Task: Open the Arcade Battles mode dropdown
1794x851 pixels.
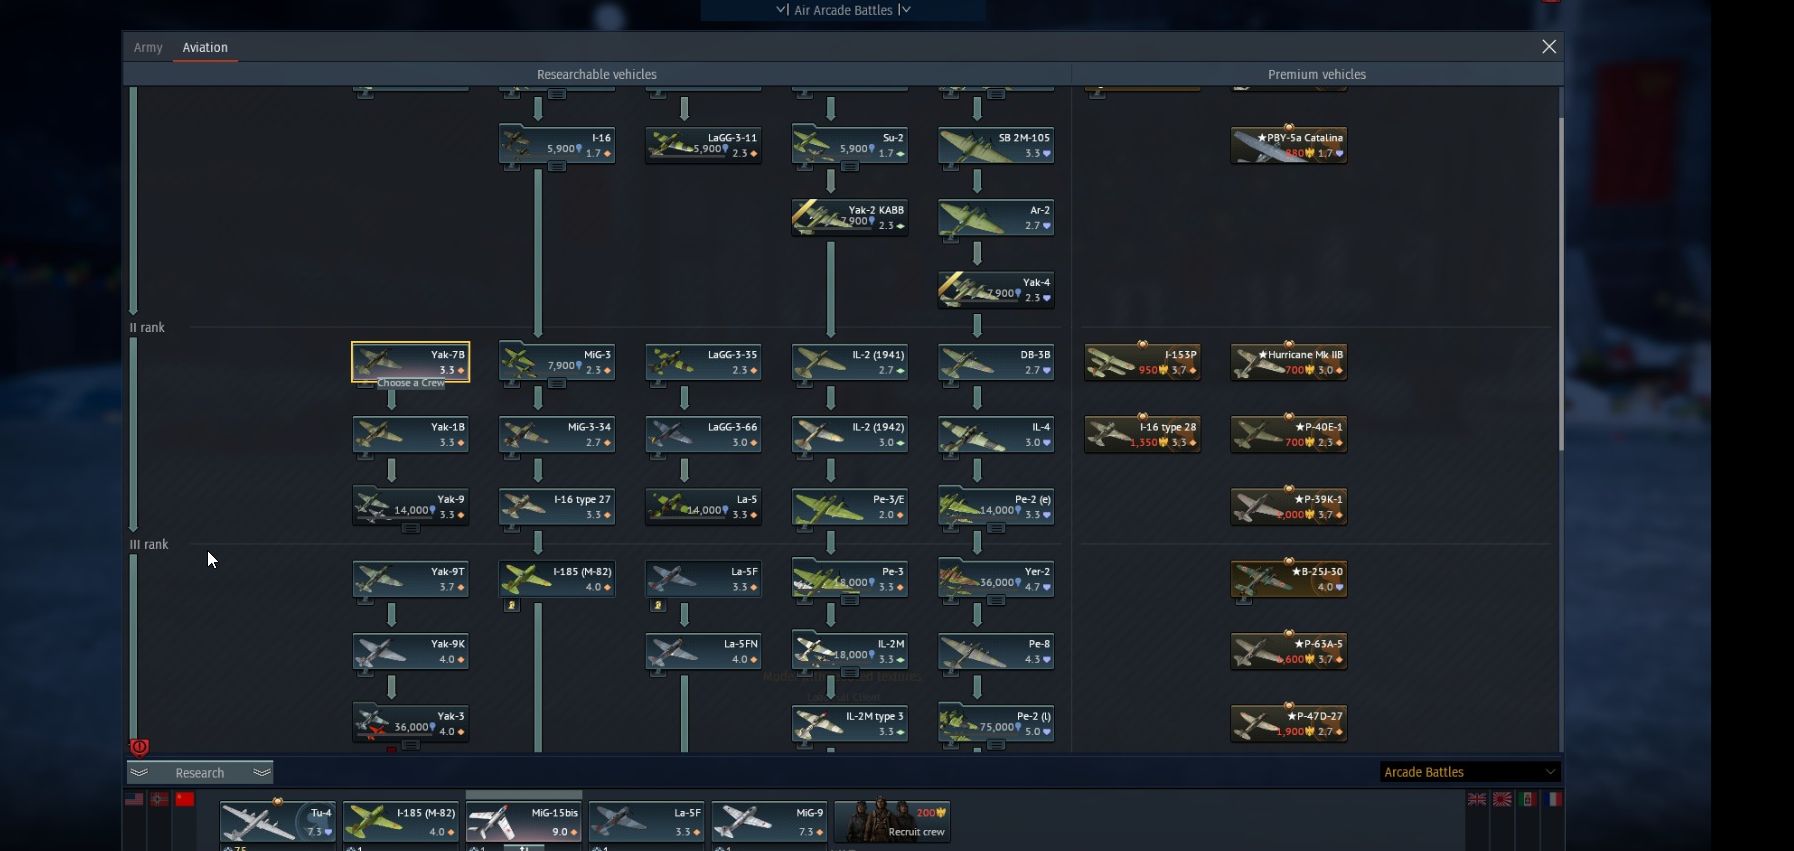Action: [1470, 772]
